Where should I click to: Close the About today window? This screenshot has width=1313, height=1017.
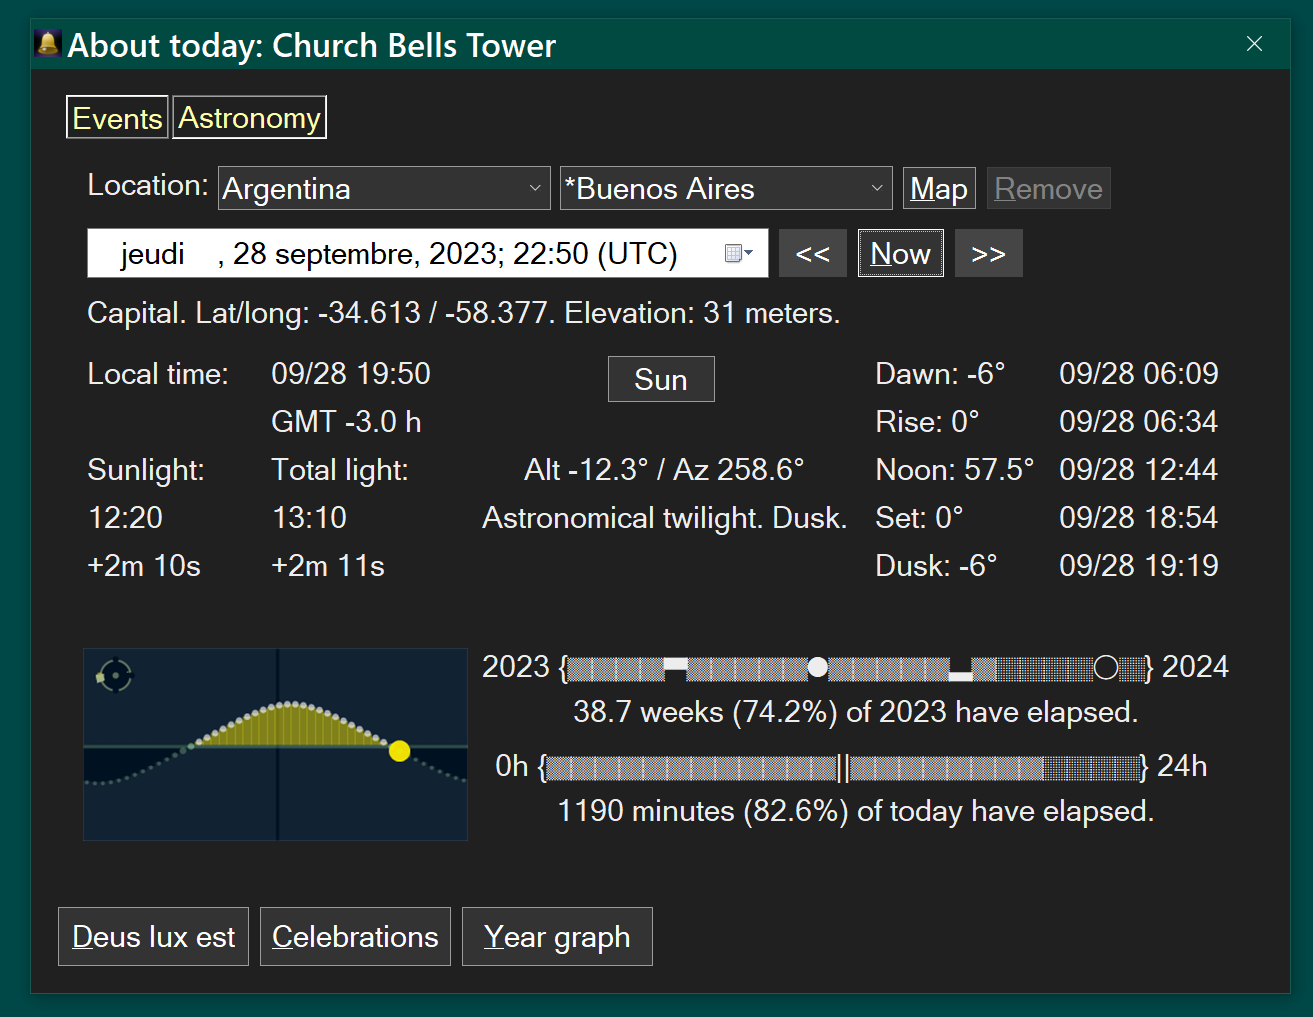1254,44
